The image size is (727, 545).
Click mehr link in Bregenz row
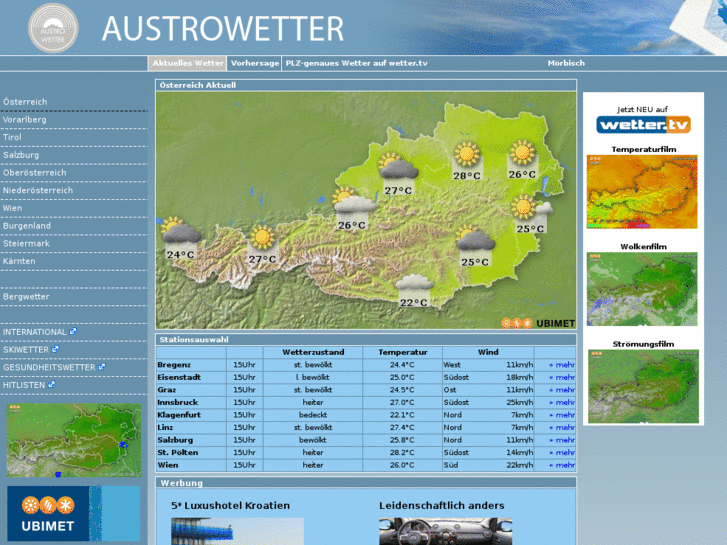coord(562,365)
